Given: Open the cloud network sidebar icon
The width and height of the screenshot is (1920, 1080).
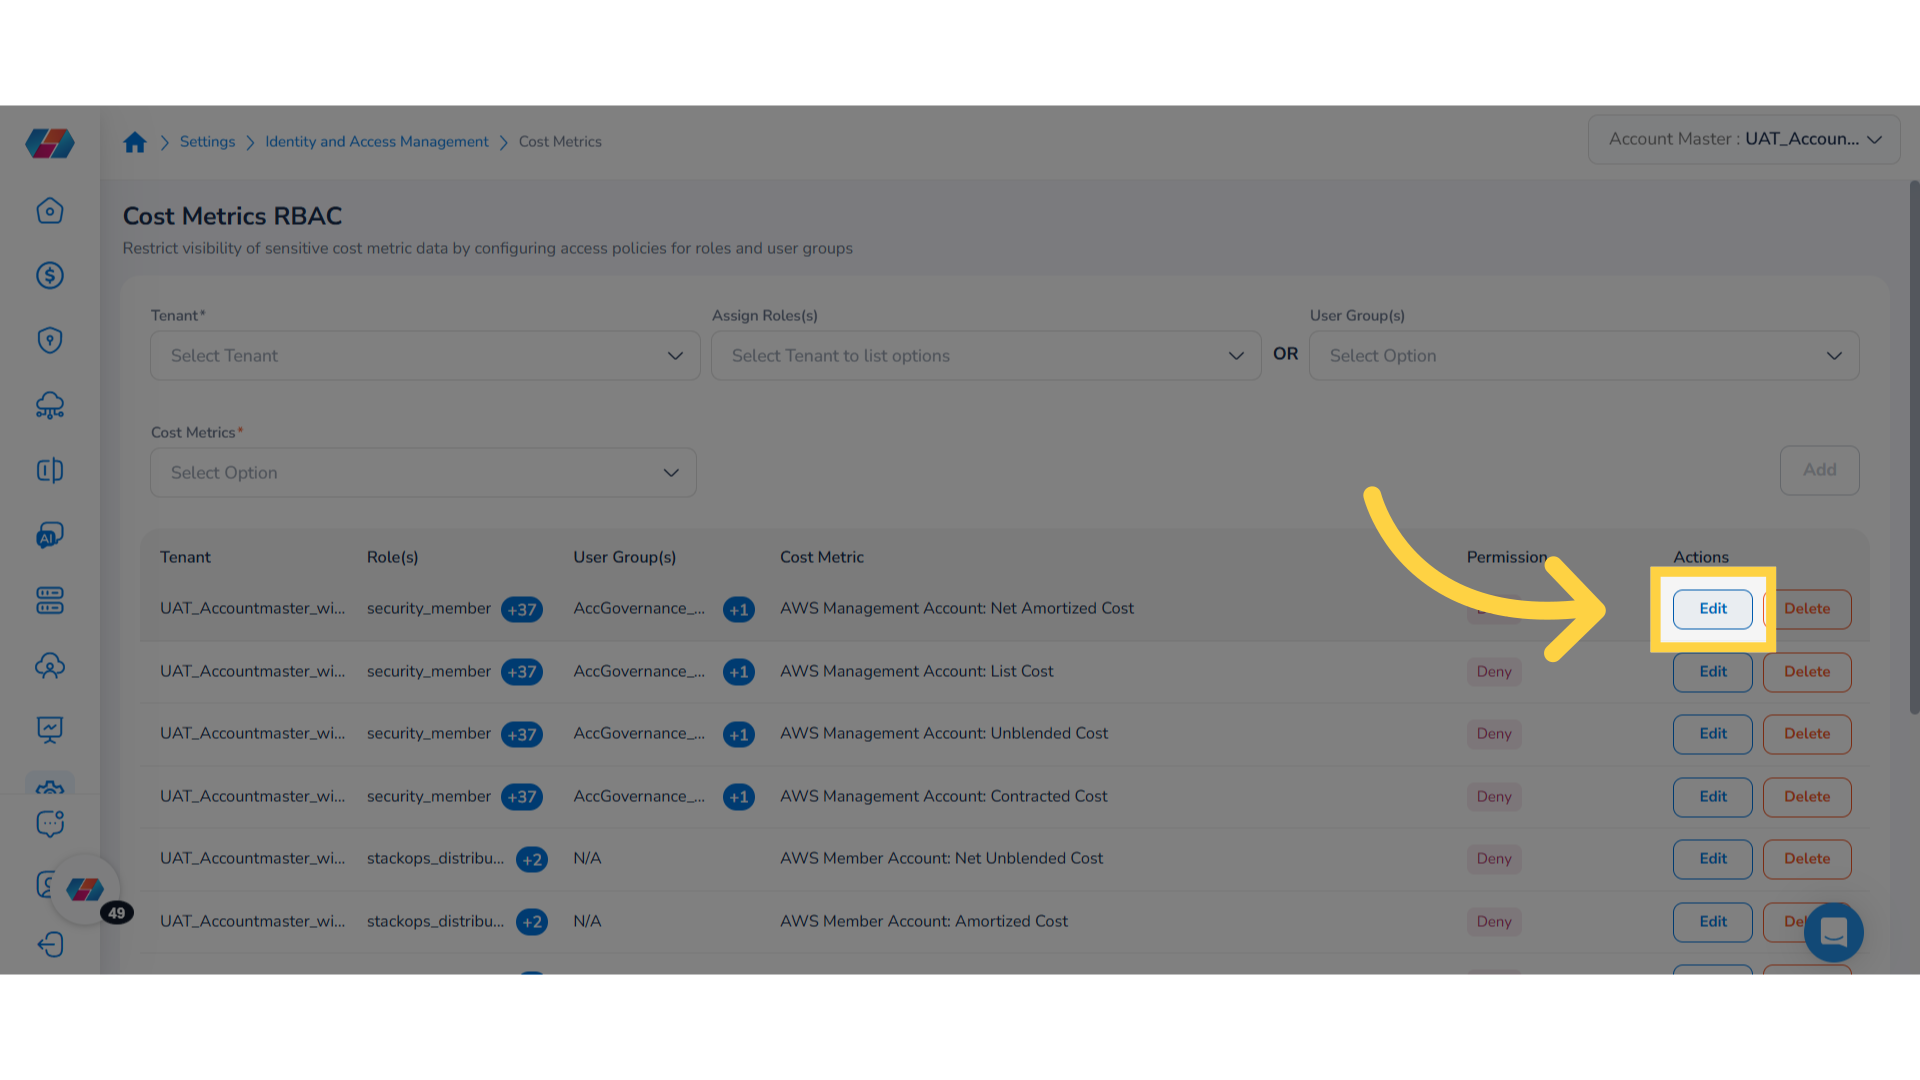Looking at the screenshot, I should [x=50, y=406].
